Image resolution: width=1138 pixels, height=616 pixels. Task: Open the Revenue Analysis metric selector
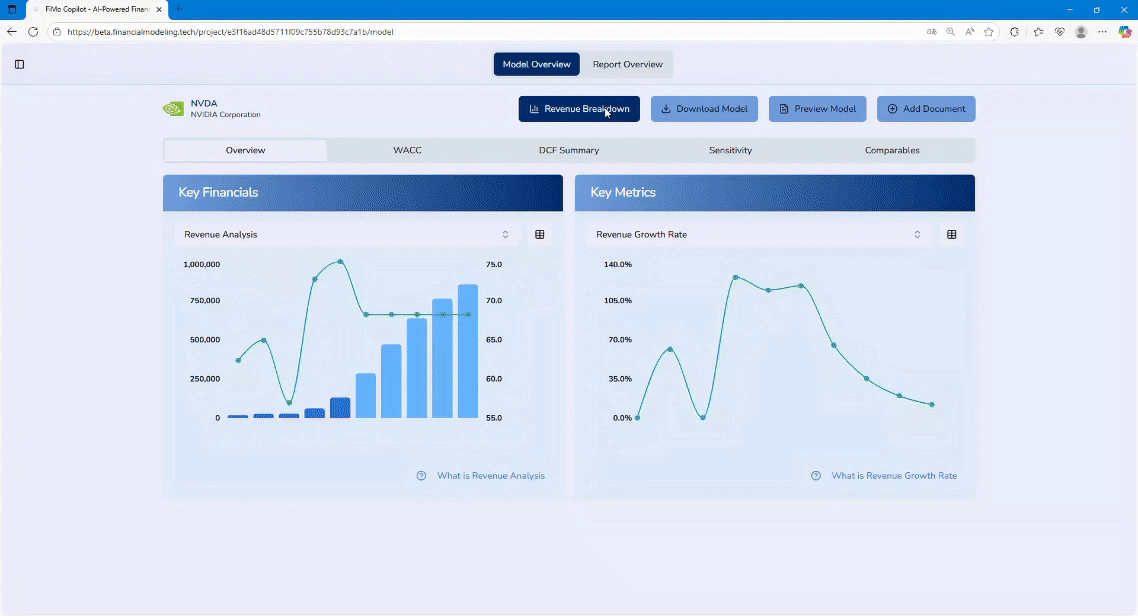[506, 233]
